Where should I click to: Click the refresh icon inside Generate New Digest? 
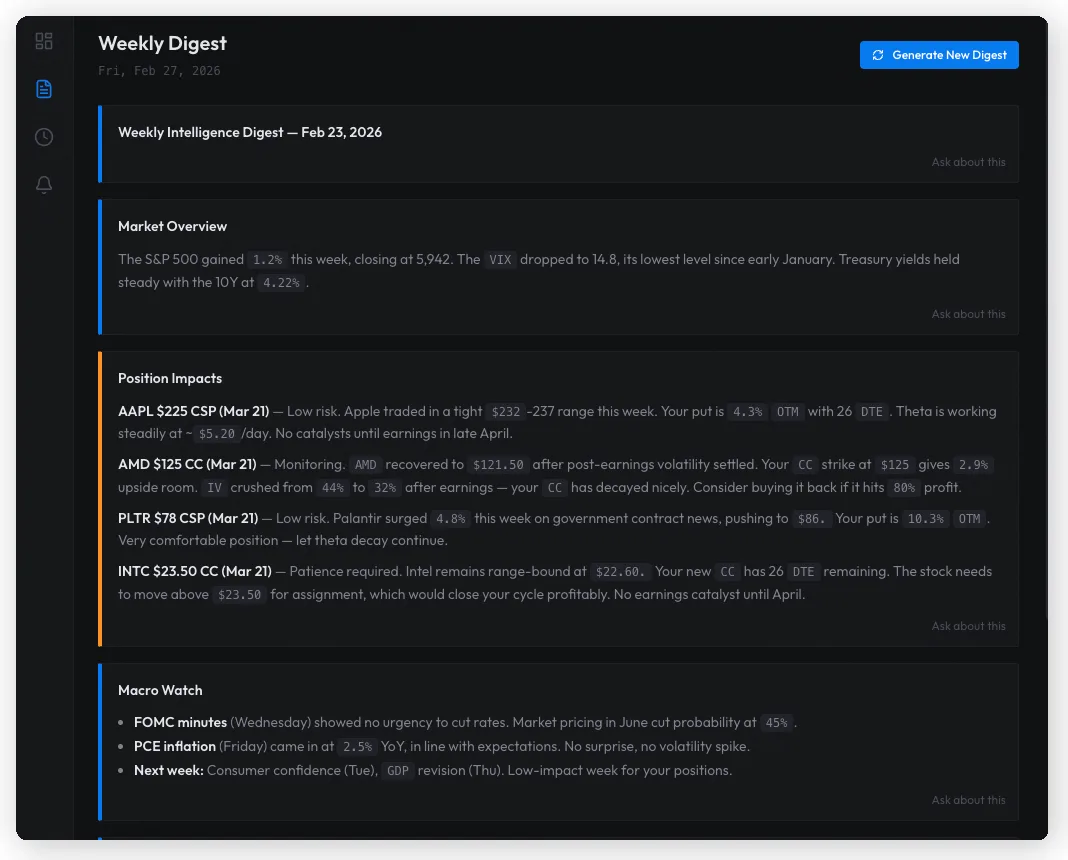(x=876, y=55)
